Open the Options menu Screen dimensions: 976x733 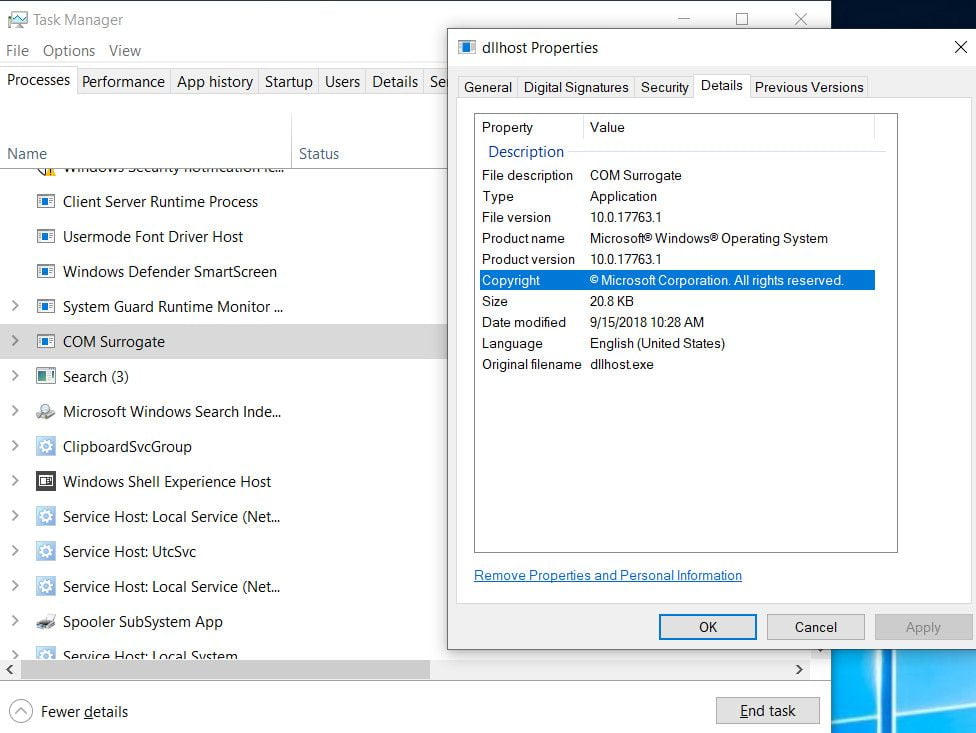(x=68, y=50)
